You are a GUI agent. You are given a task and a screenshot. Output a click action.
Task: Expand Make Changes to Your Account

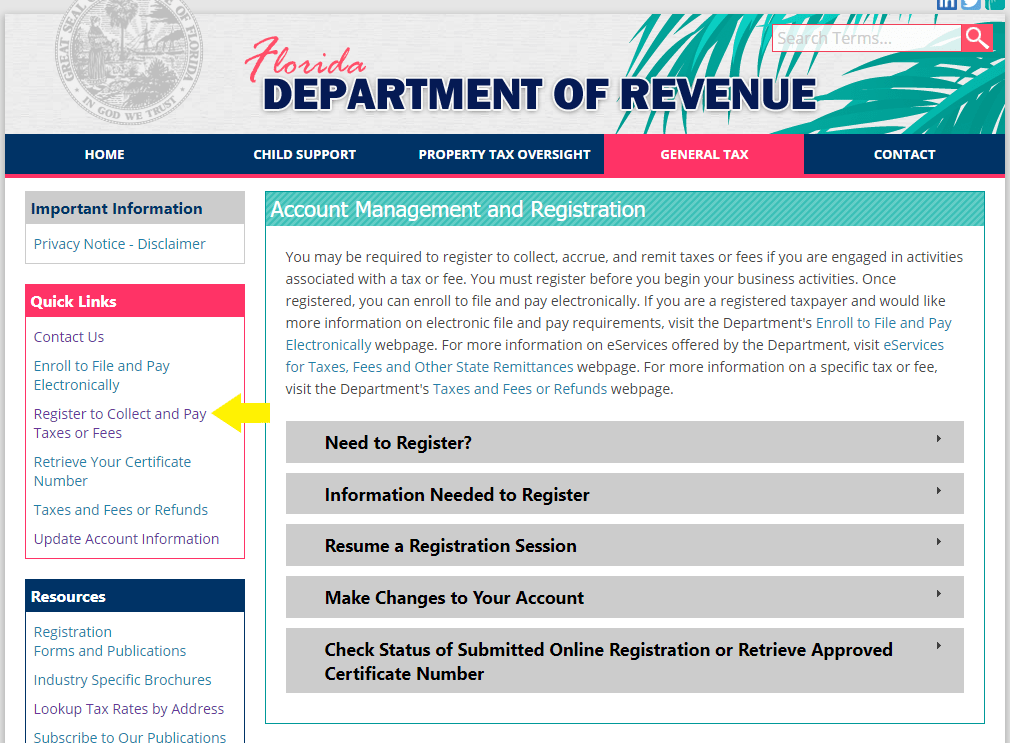(624, 597)
